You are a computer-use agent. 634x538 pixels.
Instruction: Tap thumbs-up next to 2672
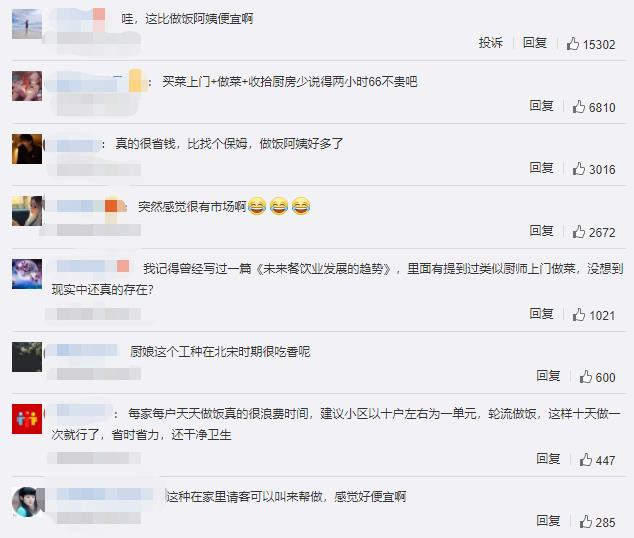click(x=578, y=232)
